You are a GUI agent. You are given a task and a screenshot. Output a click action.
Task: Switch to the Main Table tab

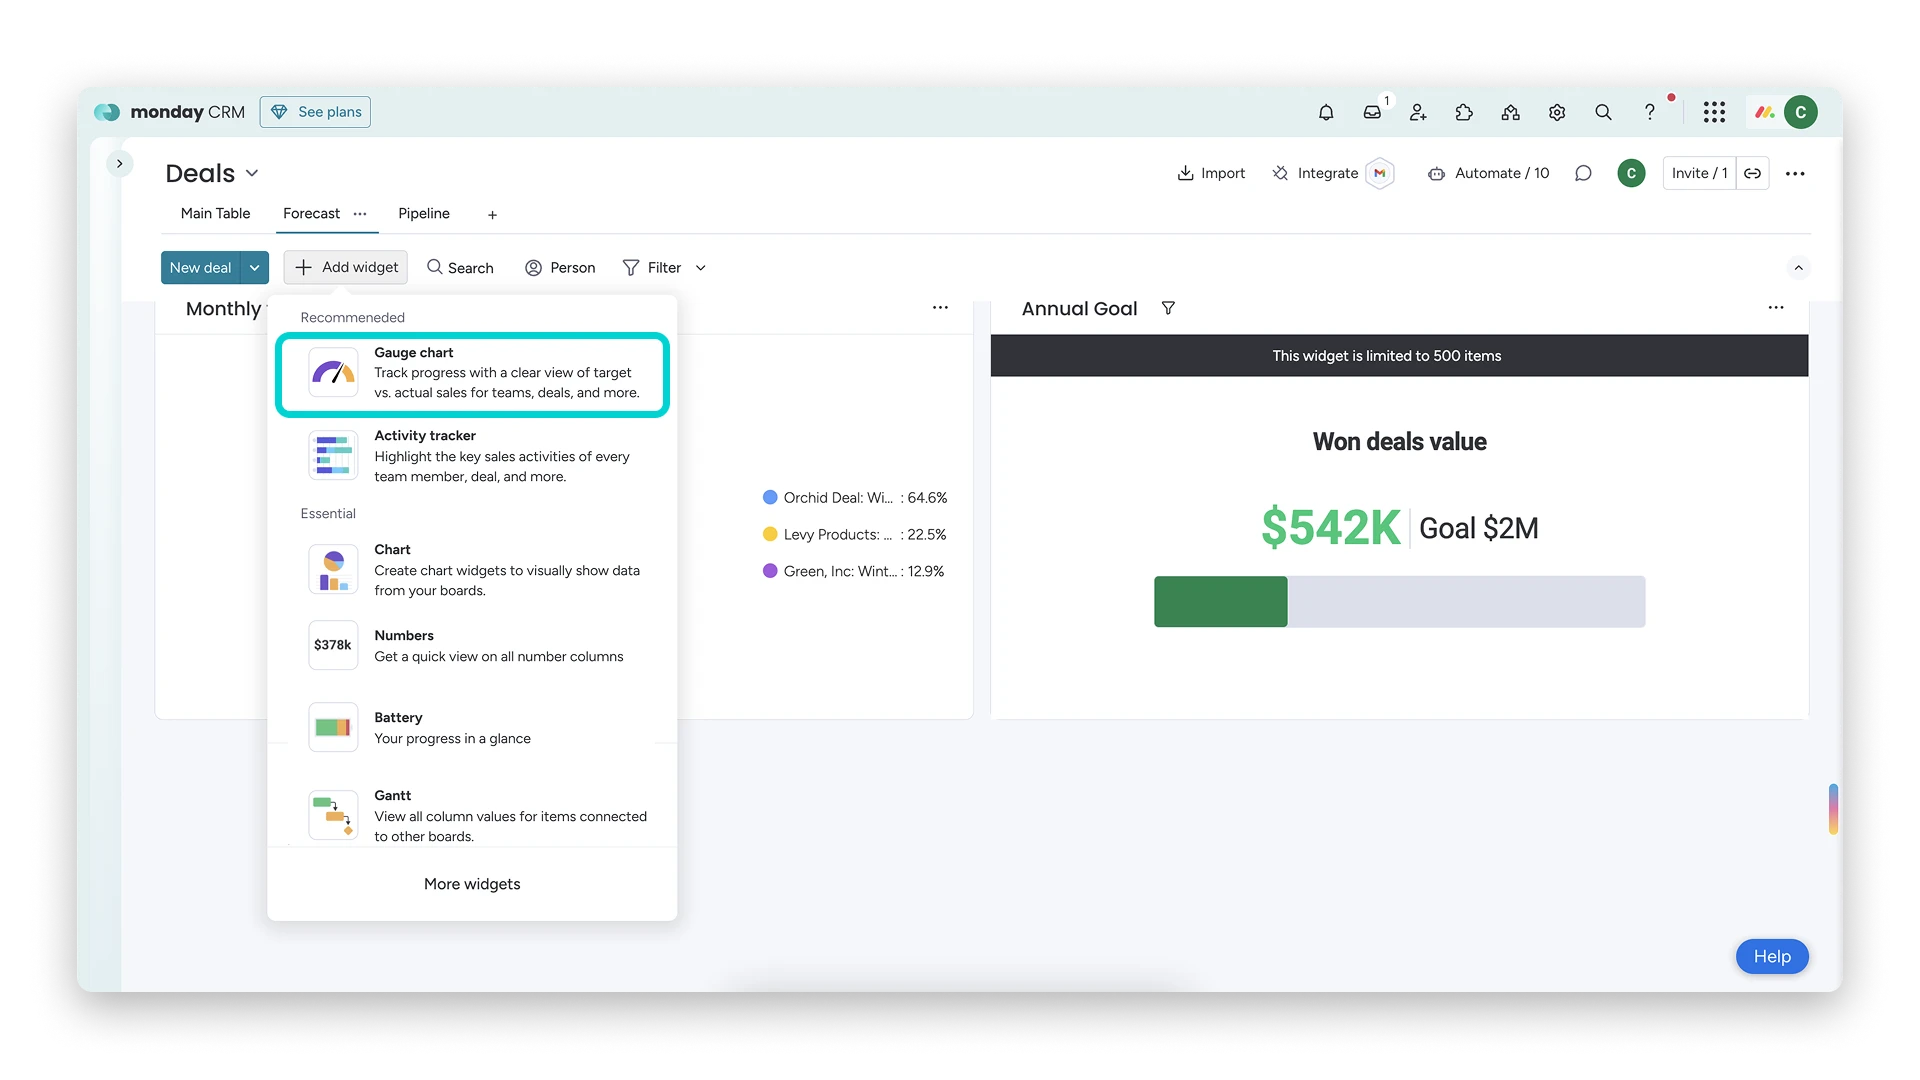point(215,214)
